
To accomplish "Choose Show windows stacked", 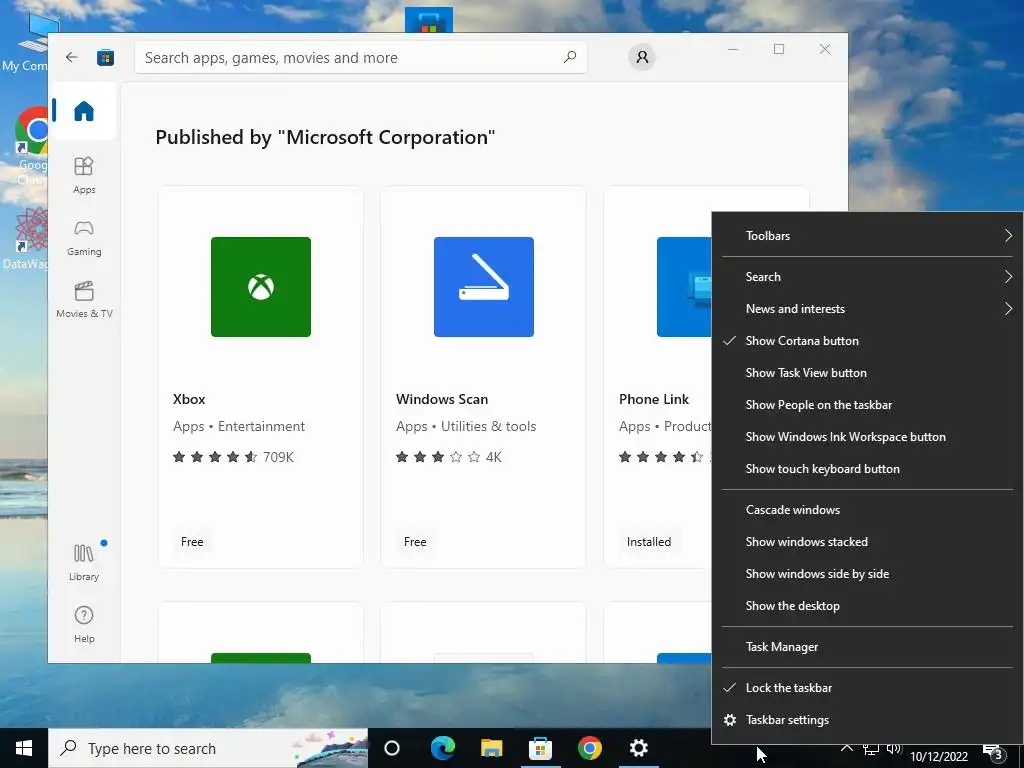I will pyautogui.click(x=867, y=542).
